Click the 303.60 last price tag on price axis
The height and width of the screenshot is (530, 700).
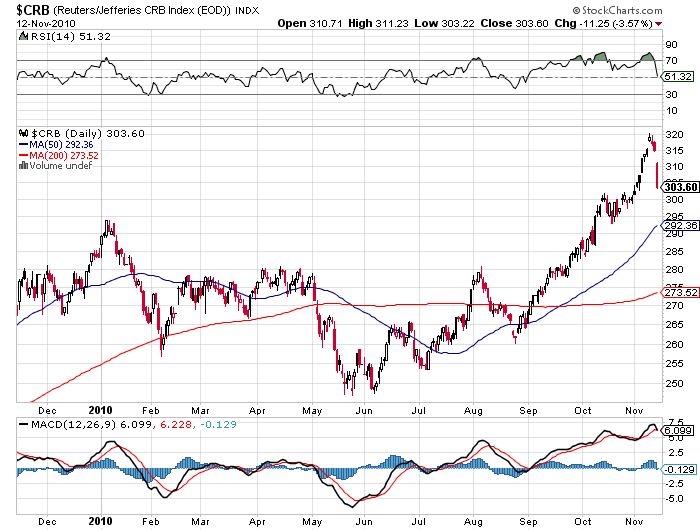tap(680, 187)
